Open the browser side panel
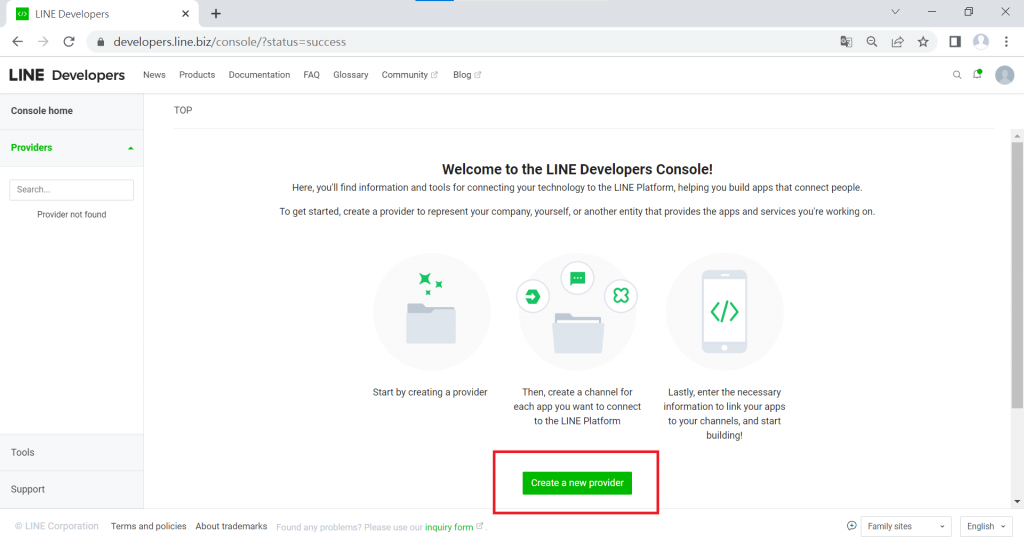This screenshot has width=1024, height=541. coord(955,42)
